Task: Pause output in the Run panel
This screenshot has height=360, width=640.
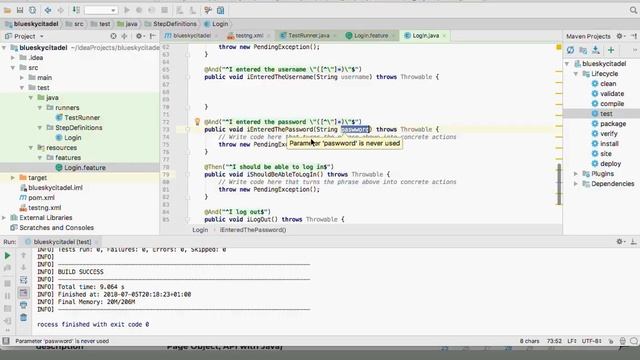Action: pos(7,296)
